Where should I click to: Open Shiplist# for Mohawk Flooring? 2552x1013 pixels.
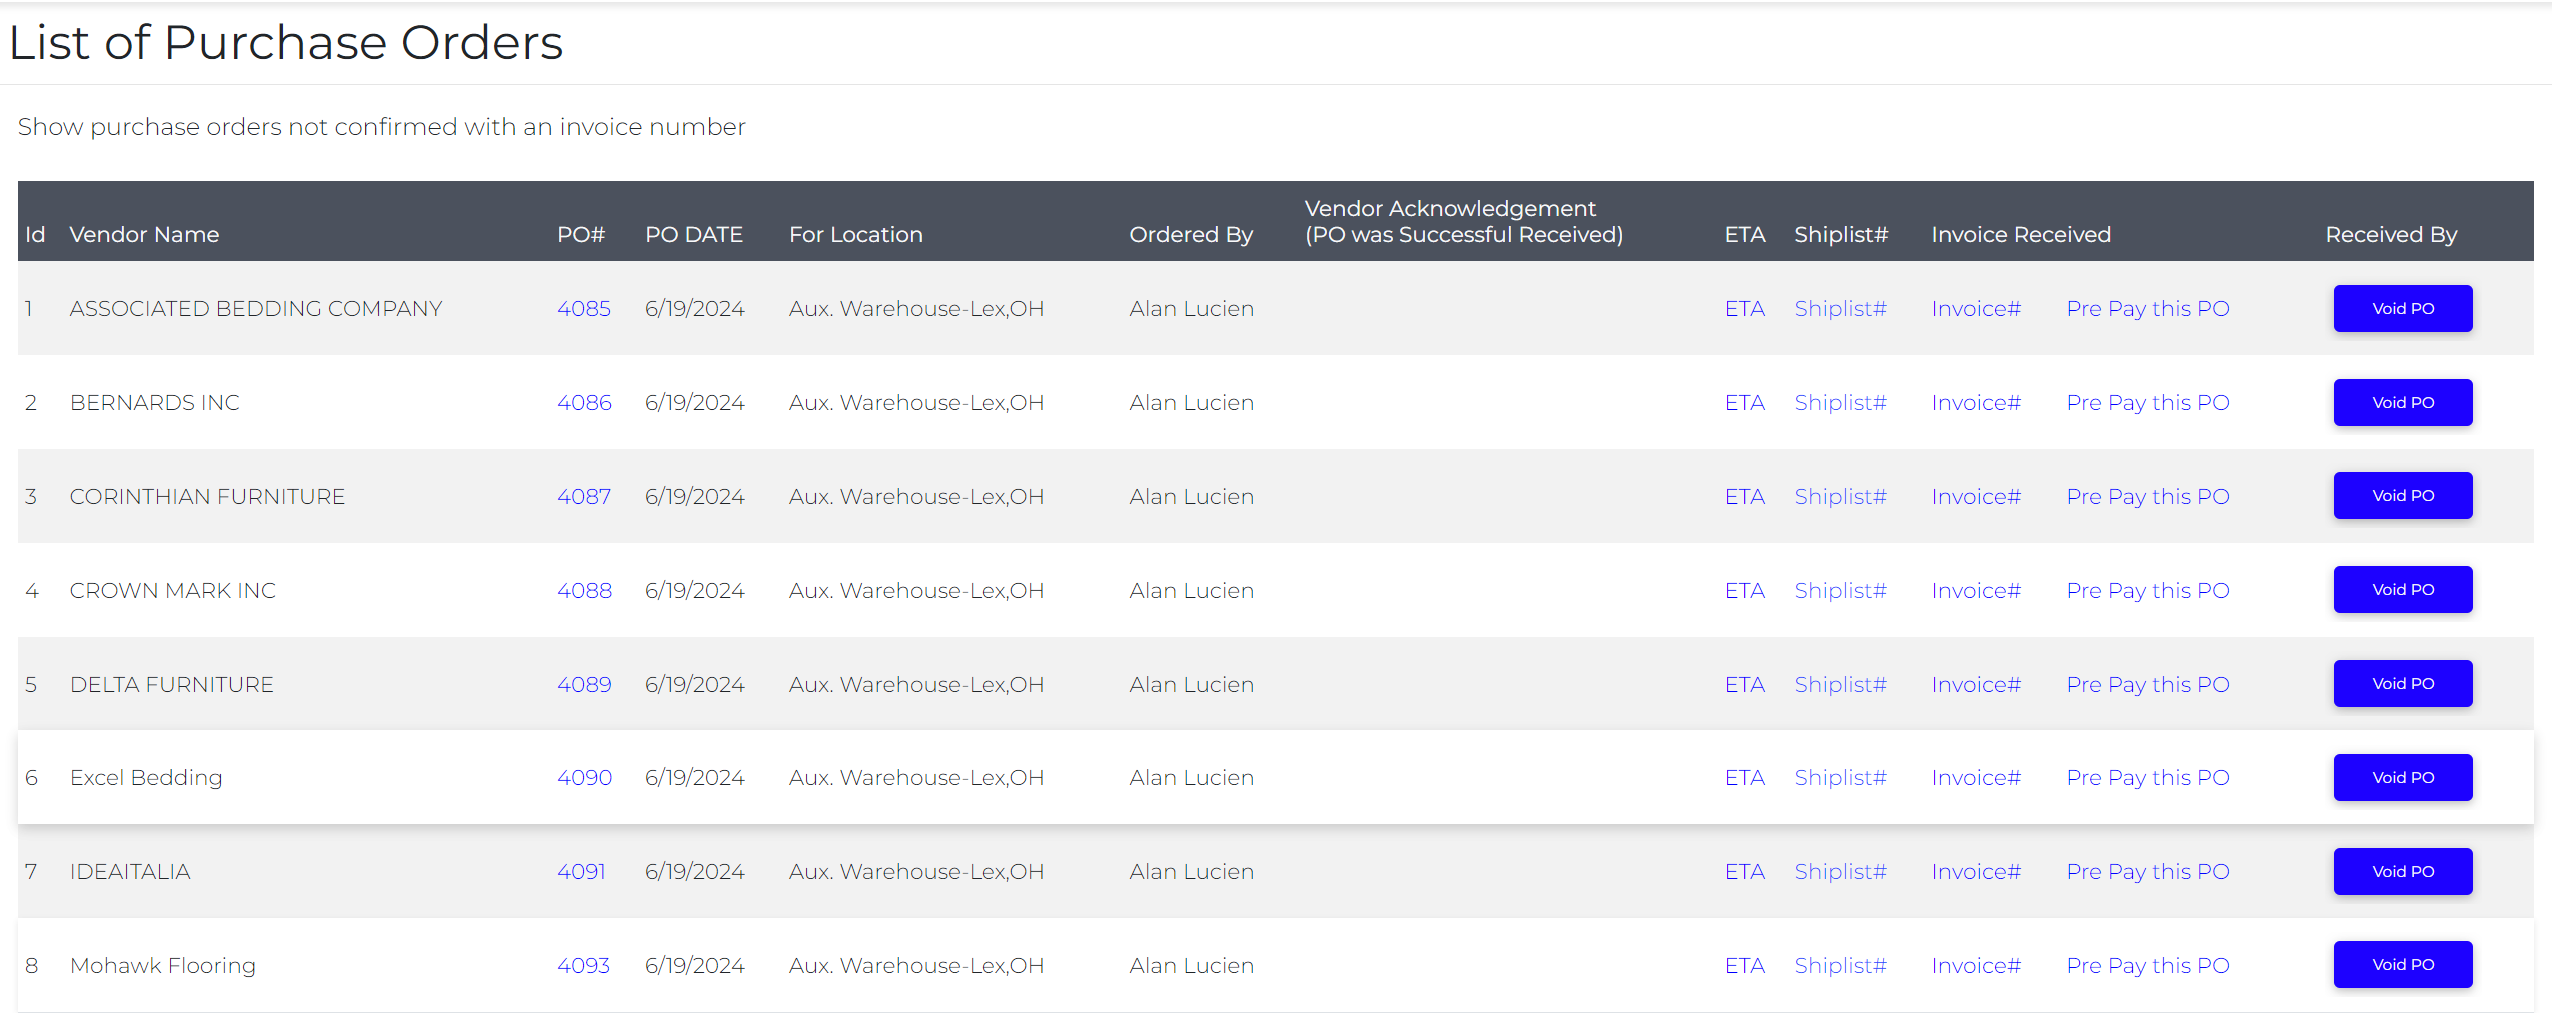[1840, 965]
